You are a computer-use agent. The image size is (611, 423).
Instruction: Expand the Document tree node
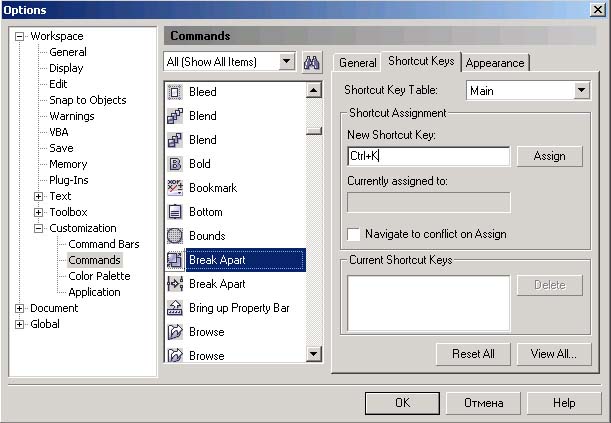tap(19, 308)
